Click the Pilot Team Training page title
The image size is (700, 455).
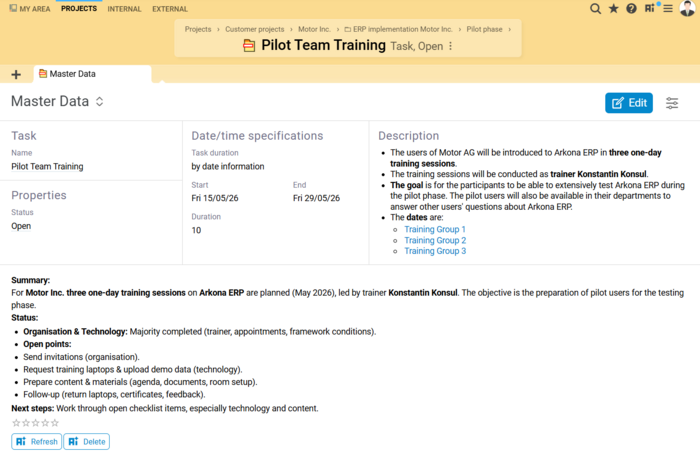pyautogui.click(x=323, y=45)
